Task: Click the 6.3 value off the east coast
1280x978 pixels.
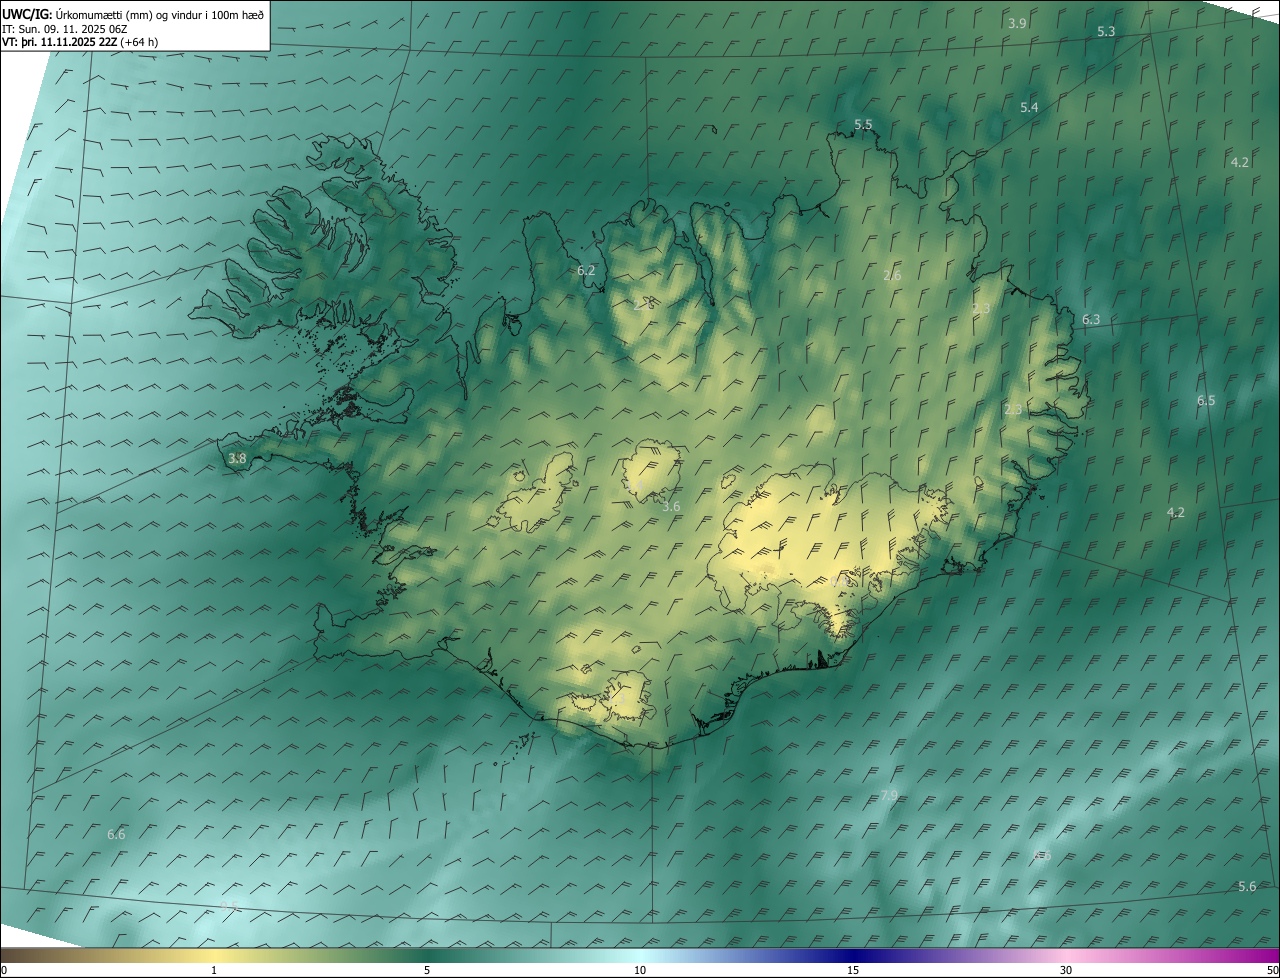Action: click(x=1091, y=320)
